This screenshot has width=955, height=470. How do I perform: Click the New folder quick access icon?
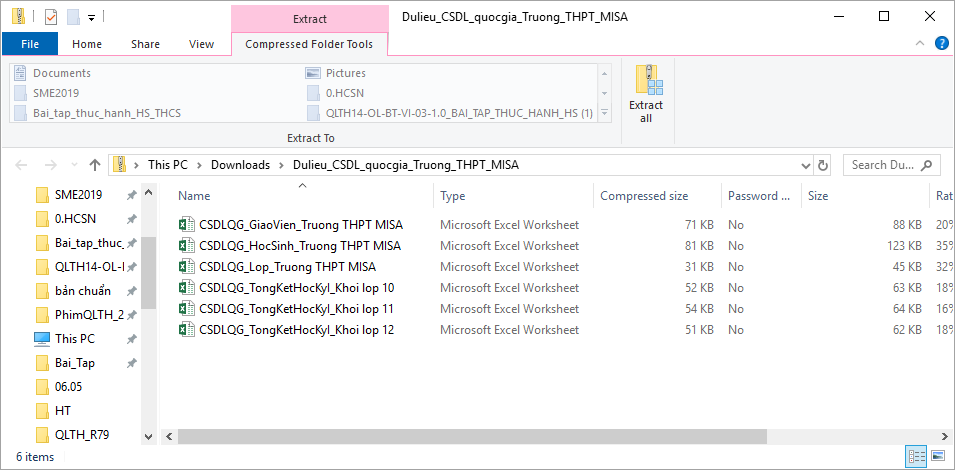[74, 17]
